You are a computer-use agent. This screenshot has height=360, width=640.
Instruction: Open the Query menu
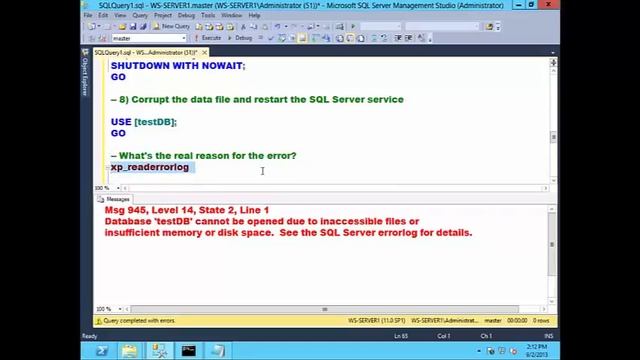coord(140,16)
